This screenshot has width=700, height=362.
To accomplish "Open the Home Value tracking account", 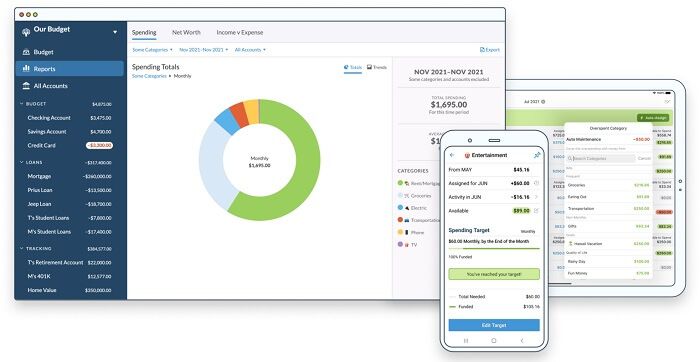I will pos(70,290).
